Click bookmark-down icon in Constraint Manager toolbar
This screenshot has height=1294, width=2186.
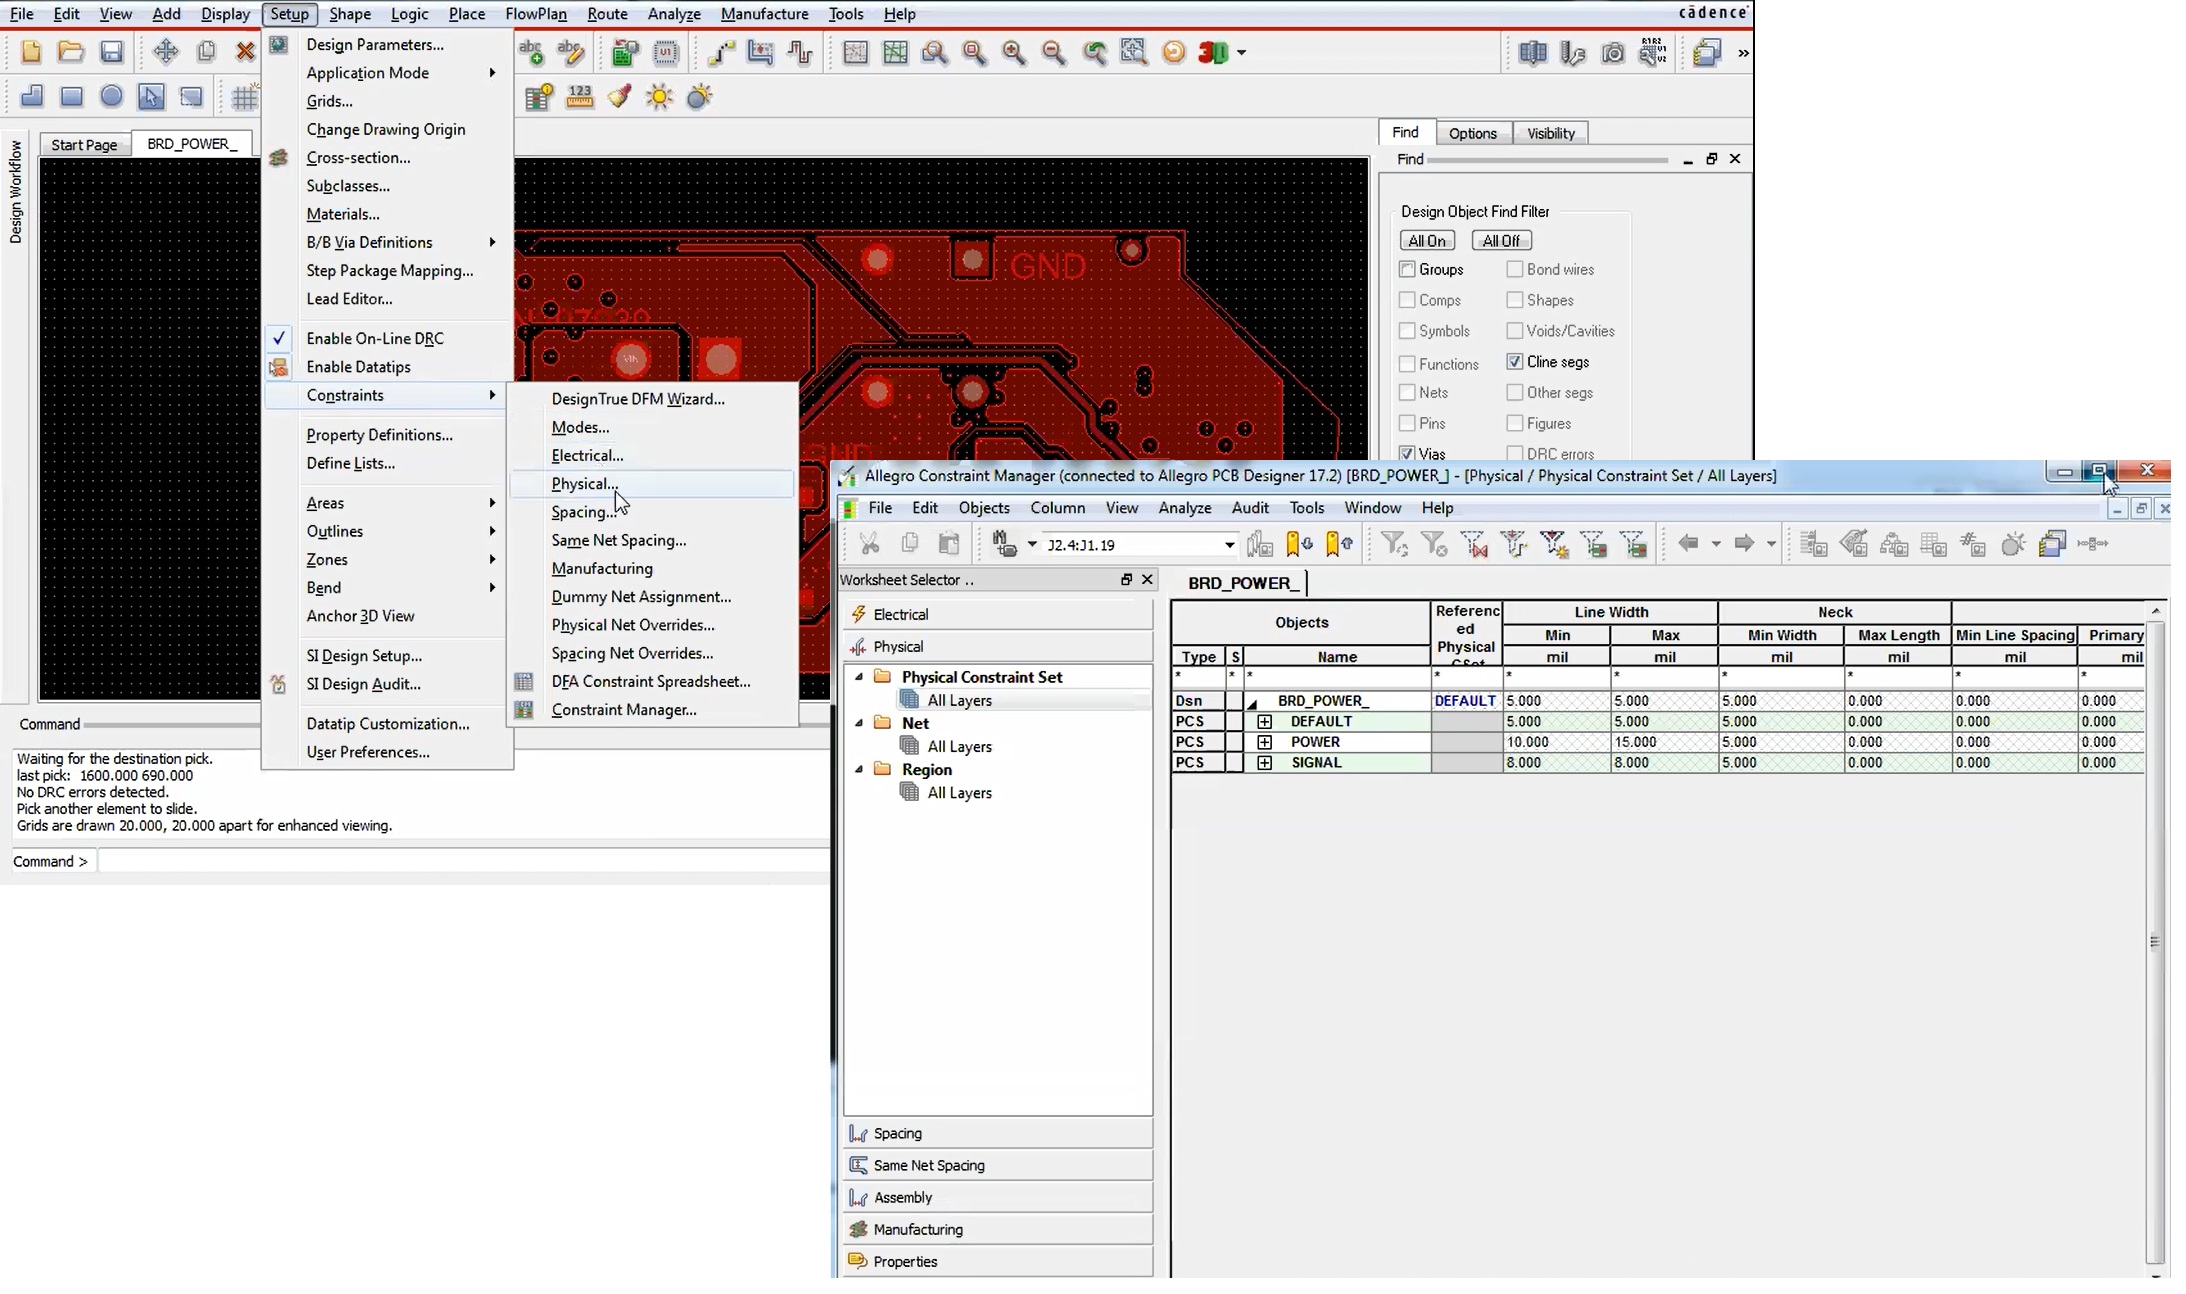point(1299,544)
